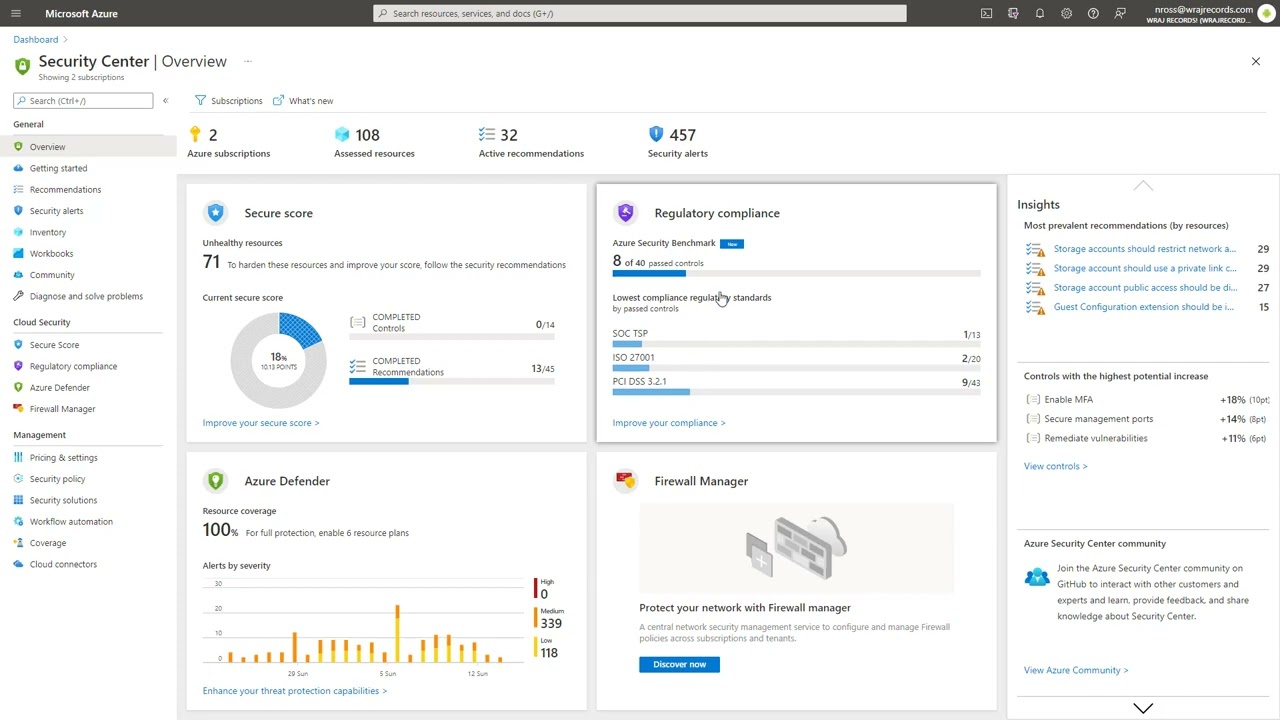Open portal settings gear
Image resolution: width=1280 pixels, height=720 pixels.
point(1066,14)
